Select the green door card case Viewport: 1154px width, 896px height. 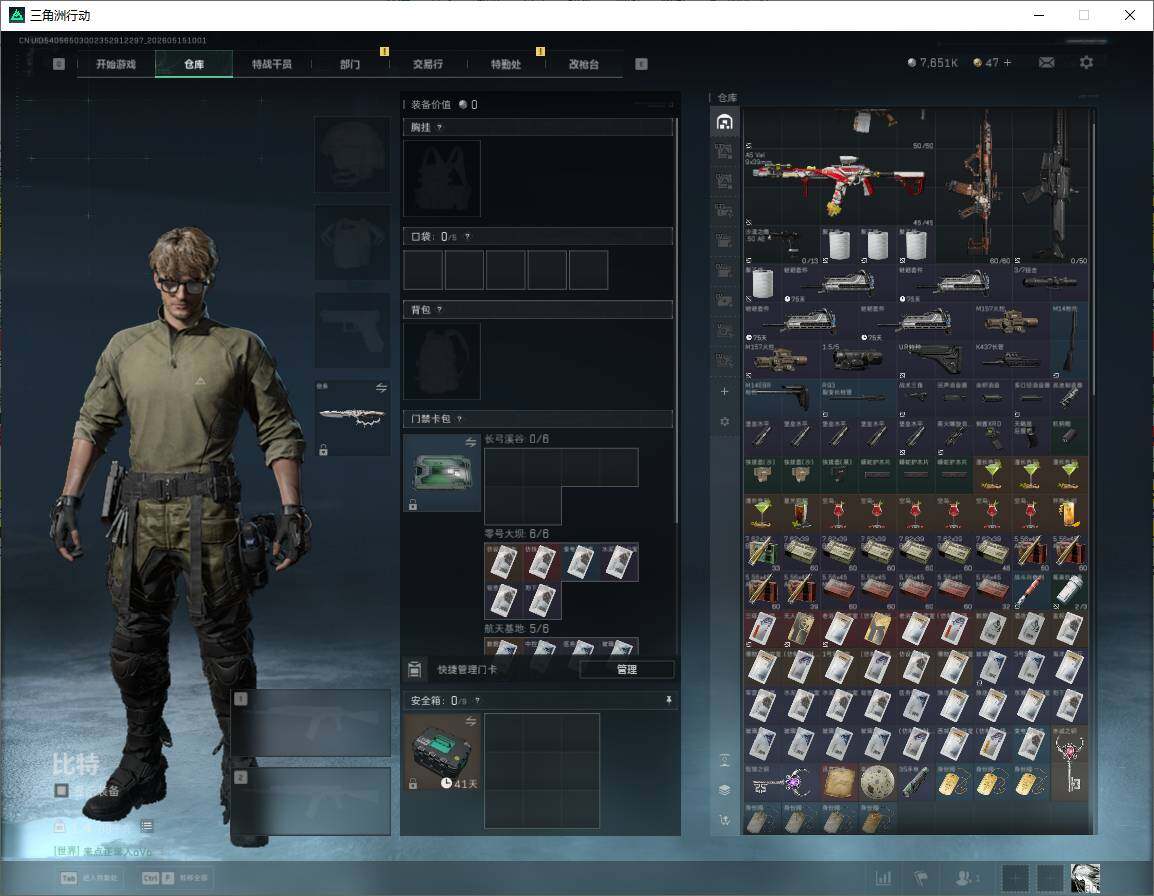point(442,472)
